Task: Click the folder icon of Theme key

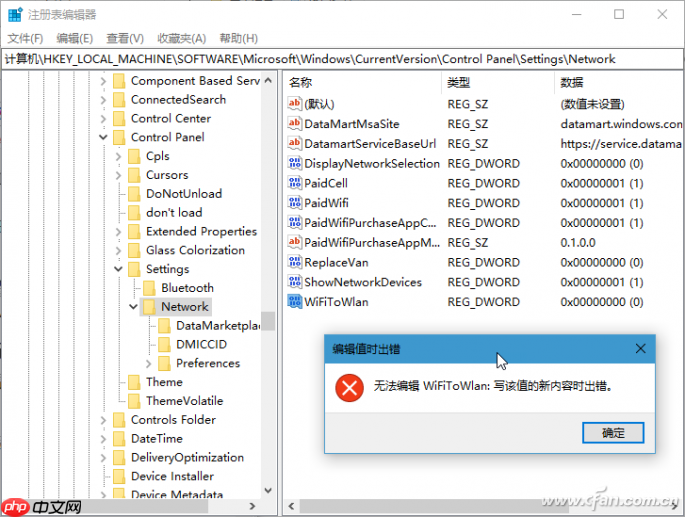Action: click(134, 382)
